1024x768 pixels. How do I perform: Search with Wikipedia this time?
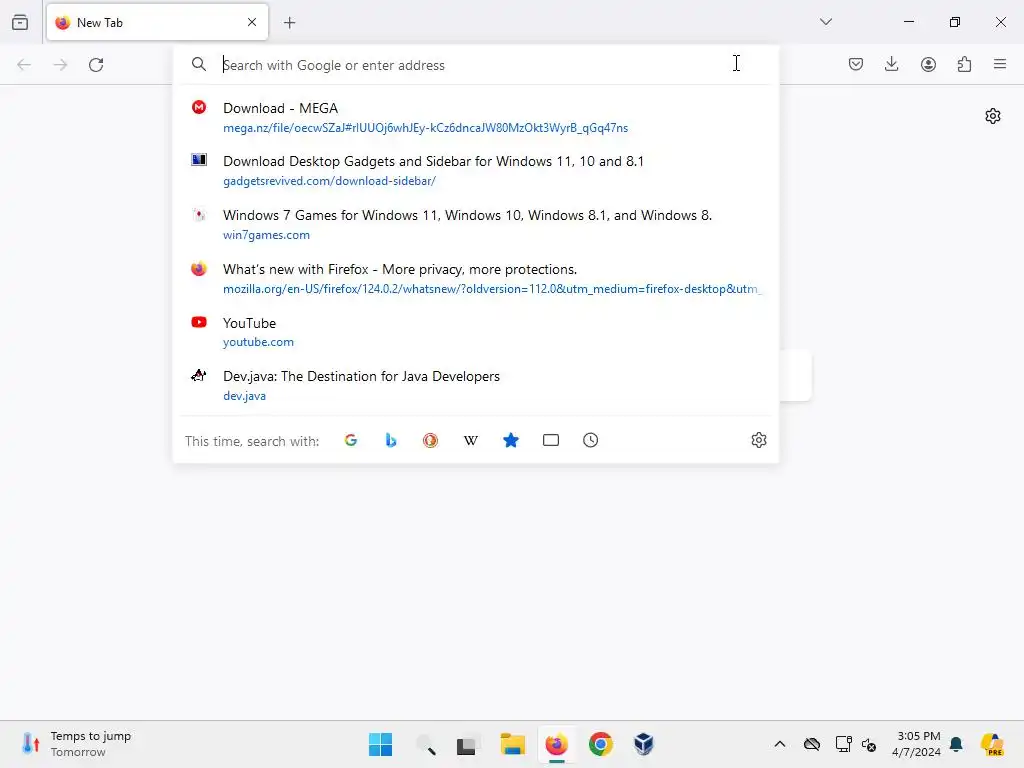(x=470, y=440)
